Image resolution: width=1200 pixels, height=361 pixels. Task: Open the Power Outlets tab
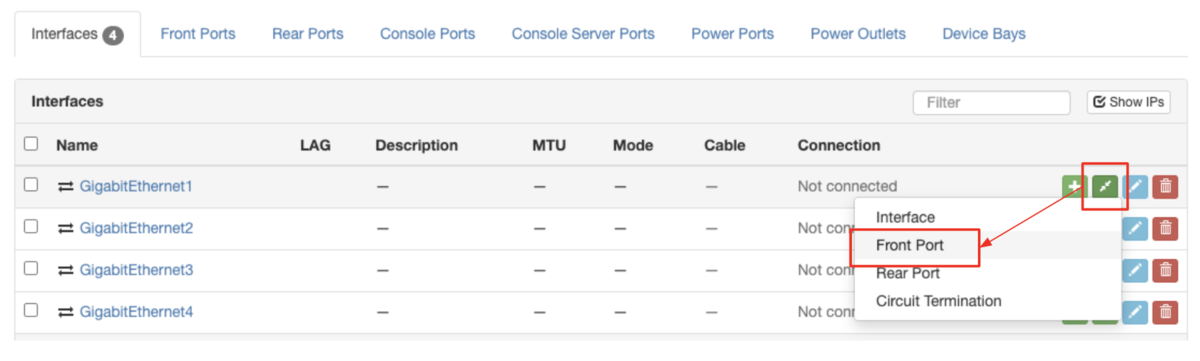coord(858,34)
